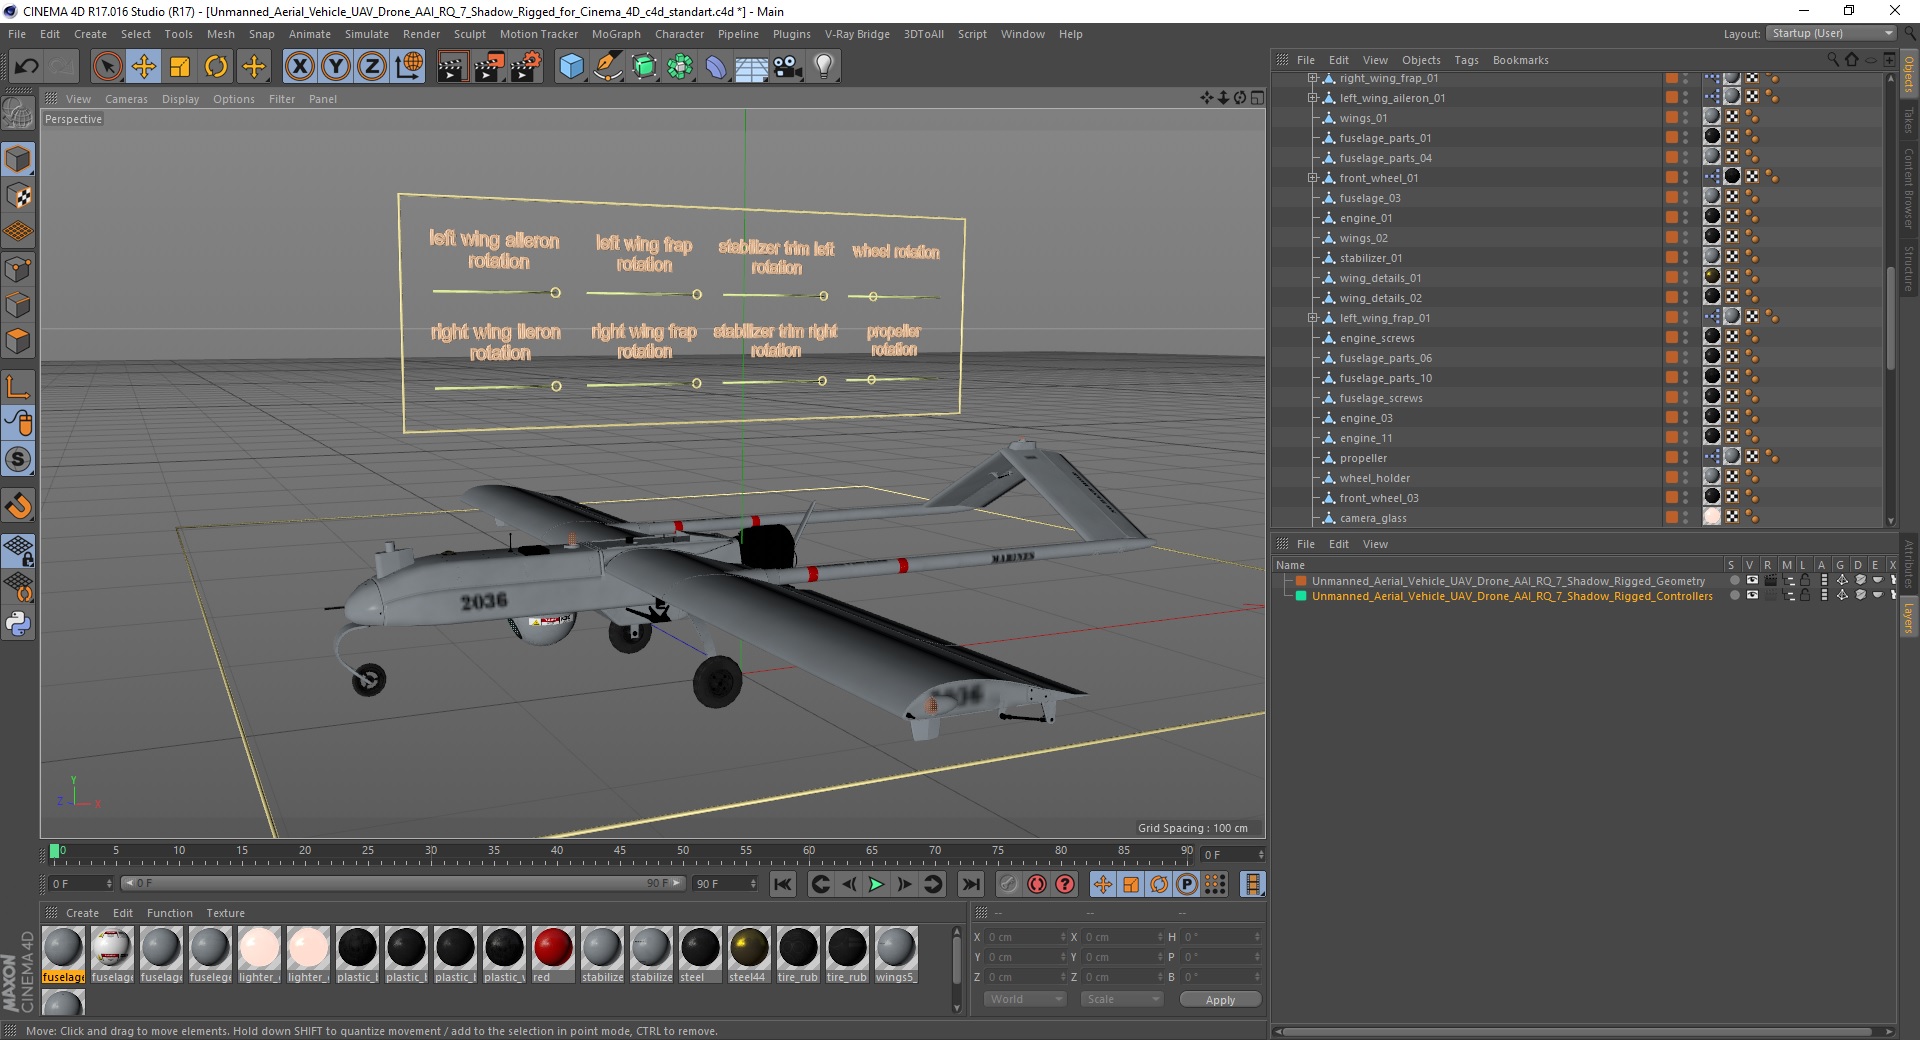Image resolution: width=1920 pixels, height=1040 pixels.
Task: Toggle layer visibility for Rigged_Controllers layer
Action: tap(1752, 595)
